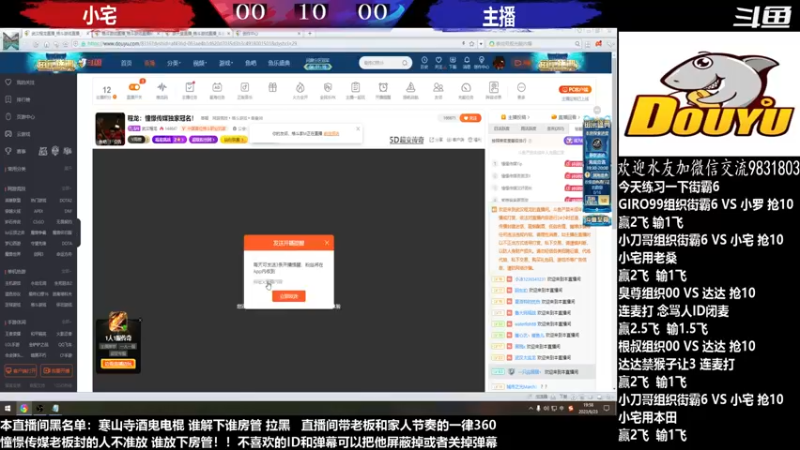The height and width of the screenshot is (450, 800).
Task: Open the two-people fans icon in the toolbar
Action: point(438,87)
